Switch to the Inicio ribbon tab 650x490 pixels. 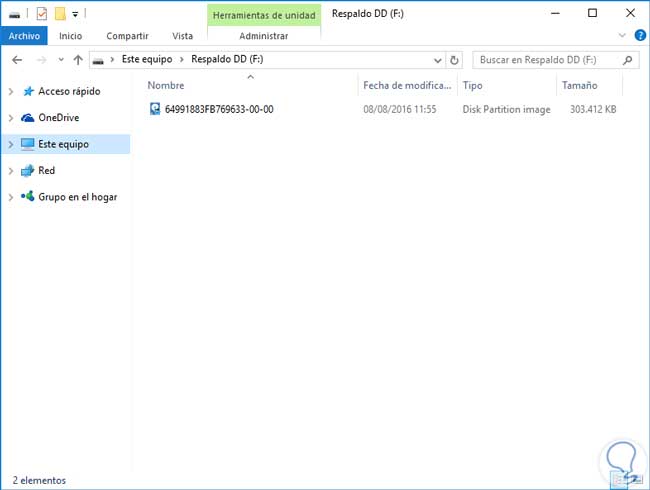click(x=70, y=36)
